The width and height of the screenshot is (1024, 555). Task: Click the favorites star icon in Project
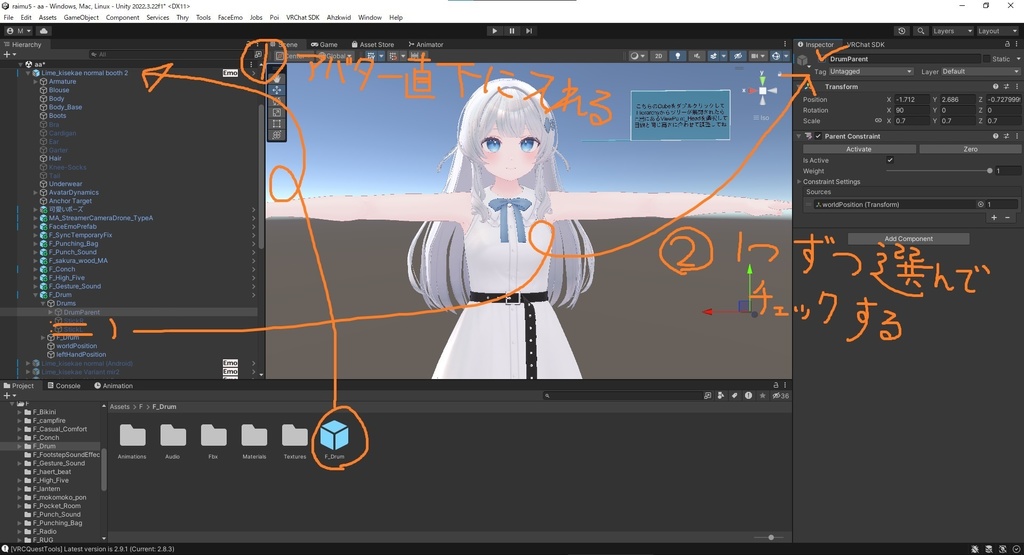tap(762, 396)
